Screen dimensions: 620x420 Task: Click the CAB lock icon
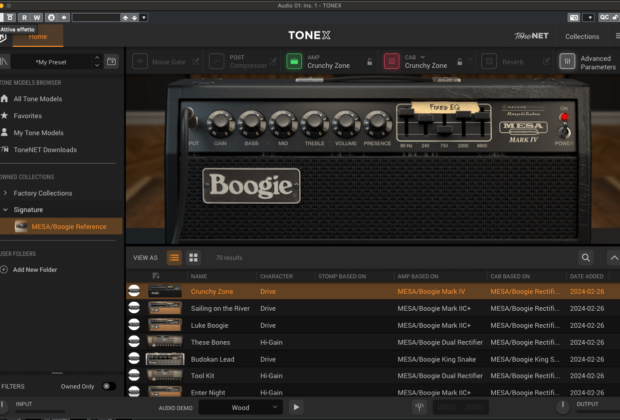click(459, 62)
